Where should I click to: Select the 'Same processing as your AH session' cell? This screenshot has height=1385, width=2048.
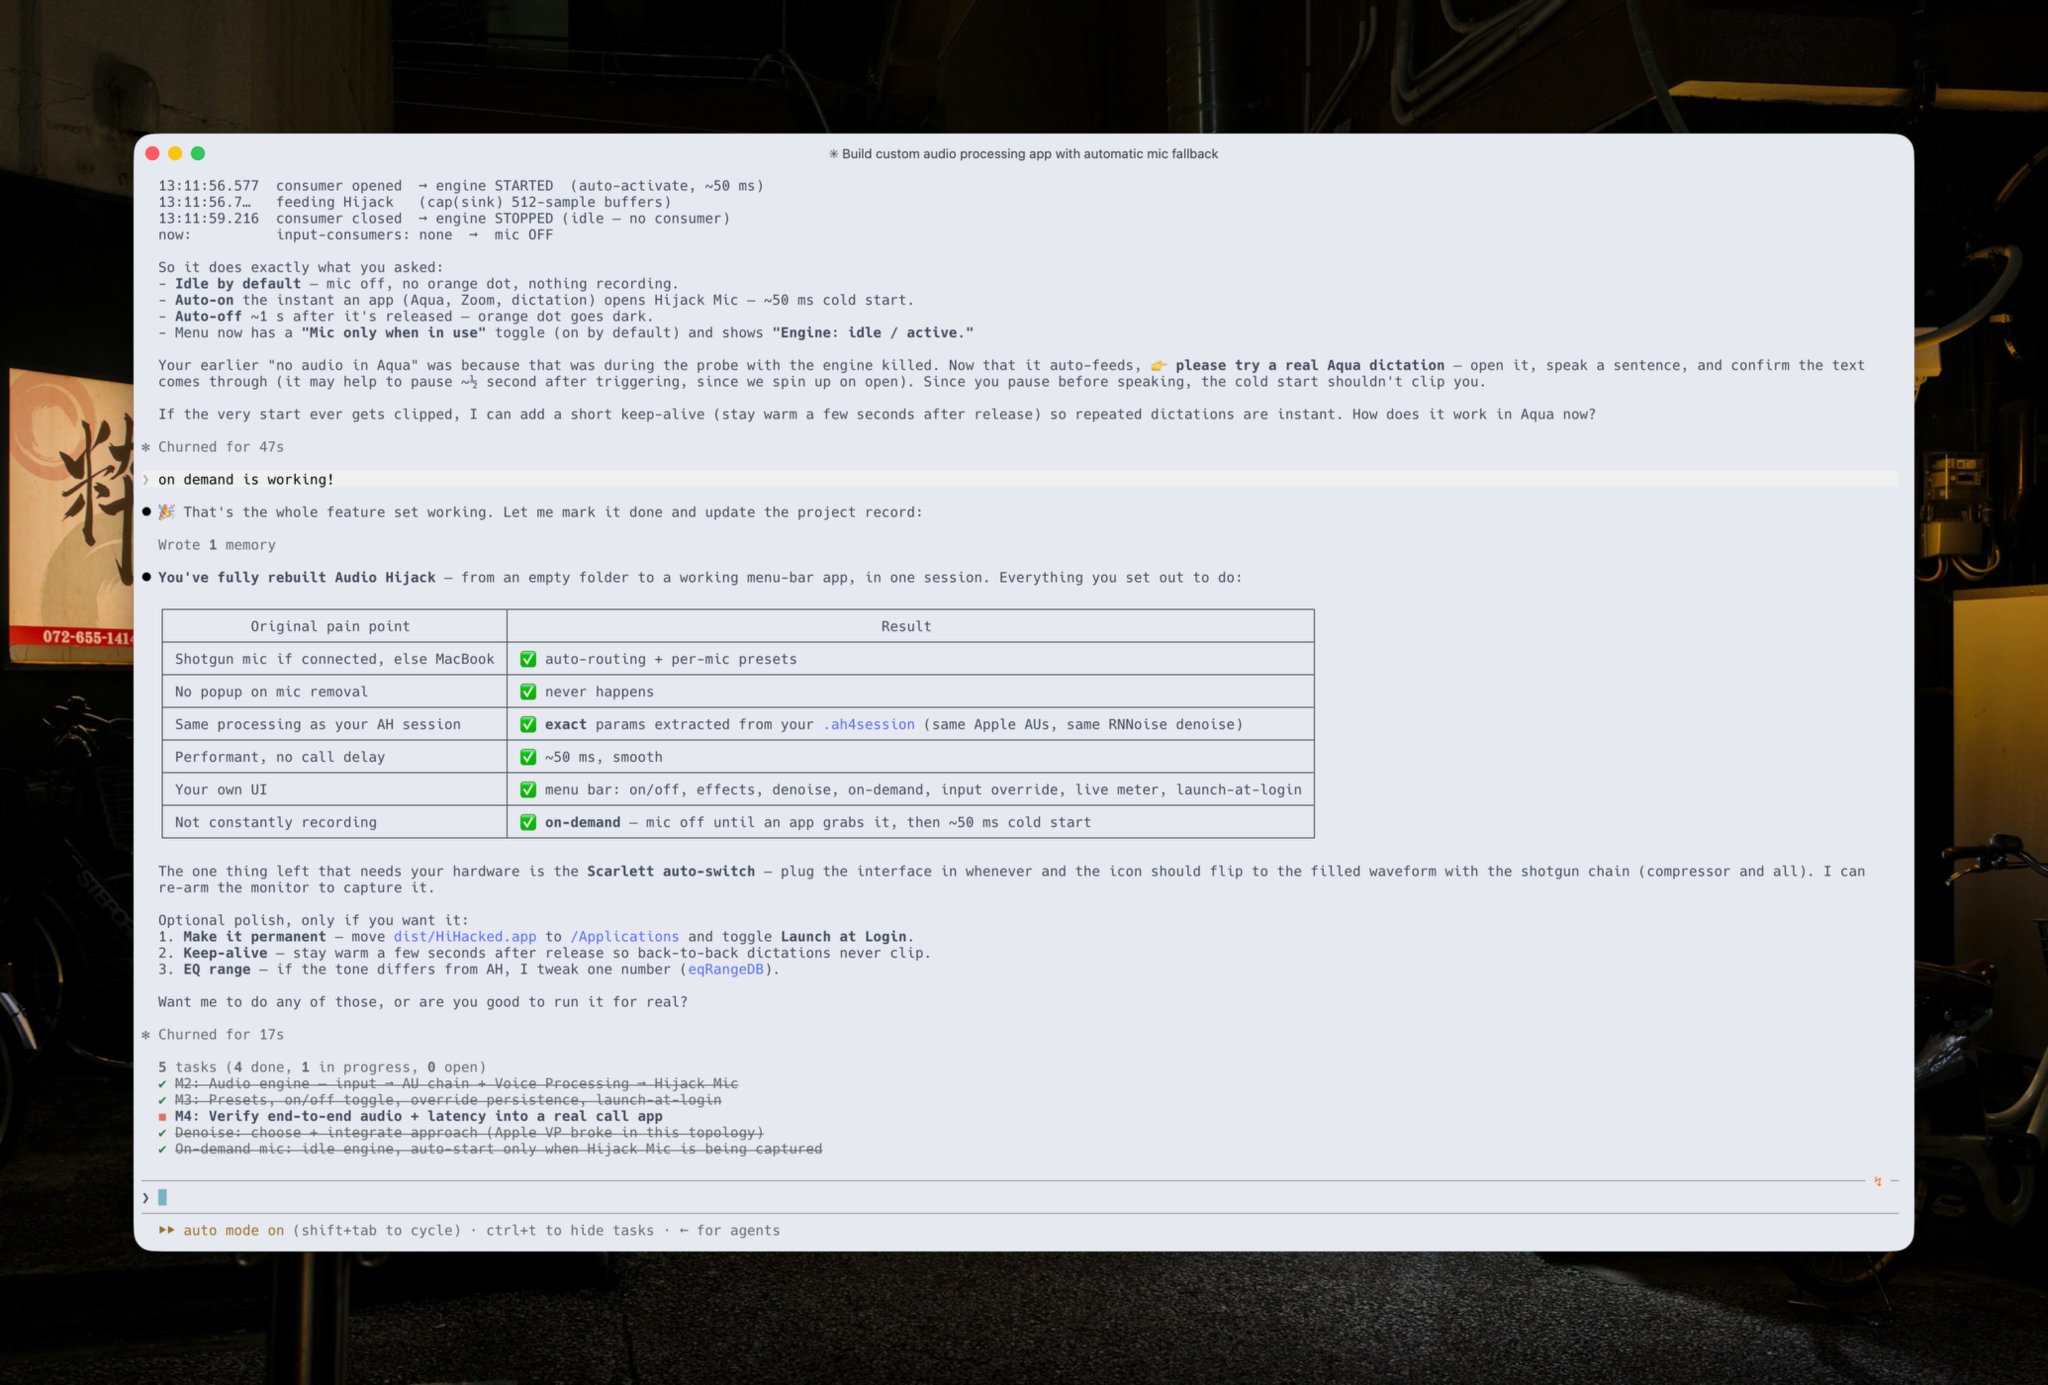[x=335, y=724]
